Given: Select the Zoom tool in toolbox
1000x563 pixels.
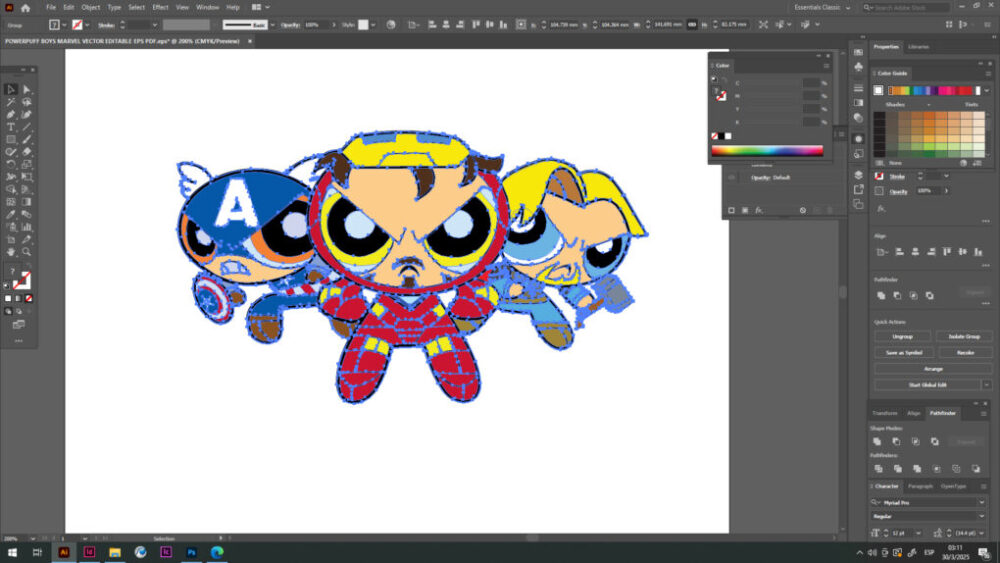Looking at the screenshot, I should point(27,252).
